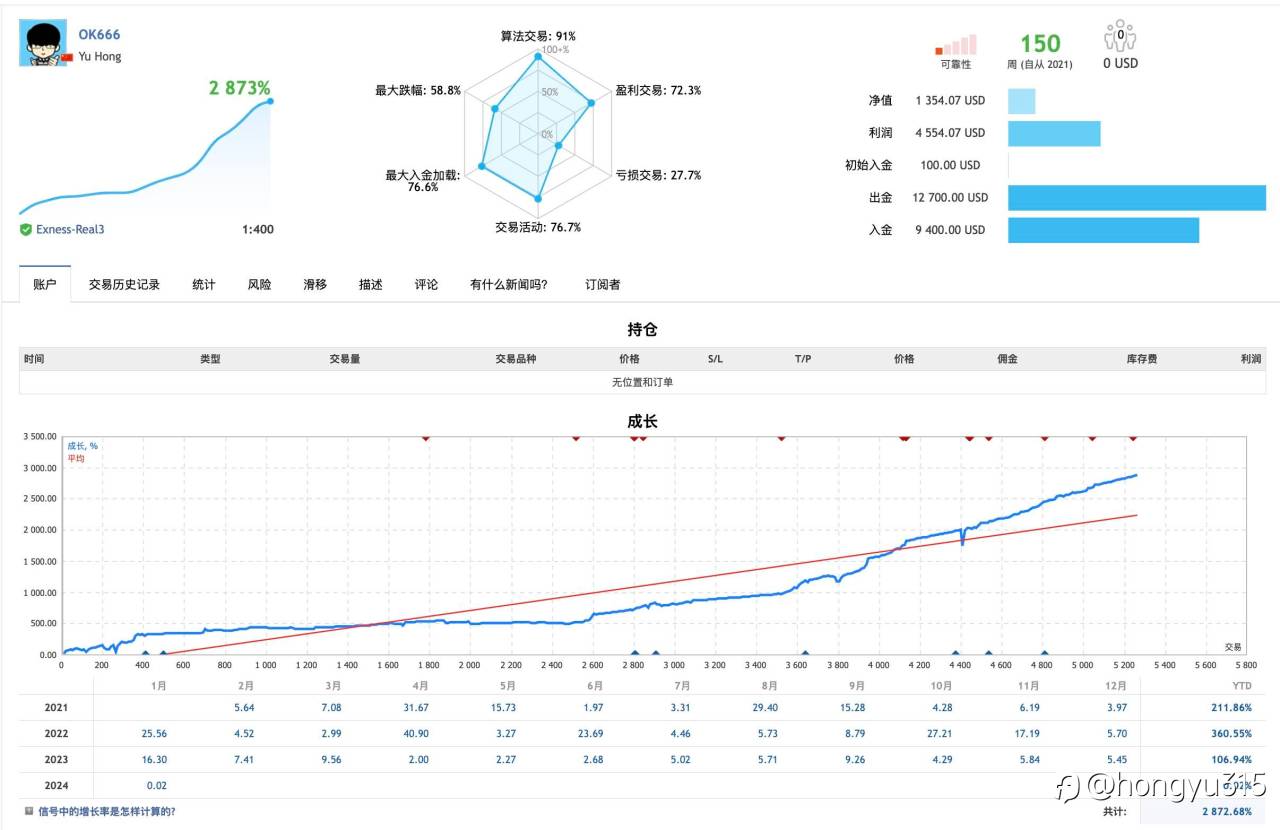
Task: Open the 有什么新闻吗? tab
Action: click(509, 284)
